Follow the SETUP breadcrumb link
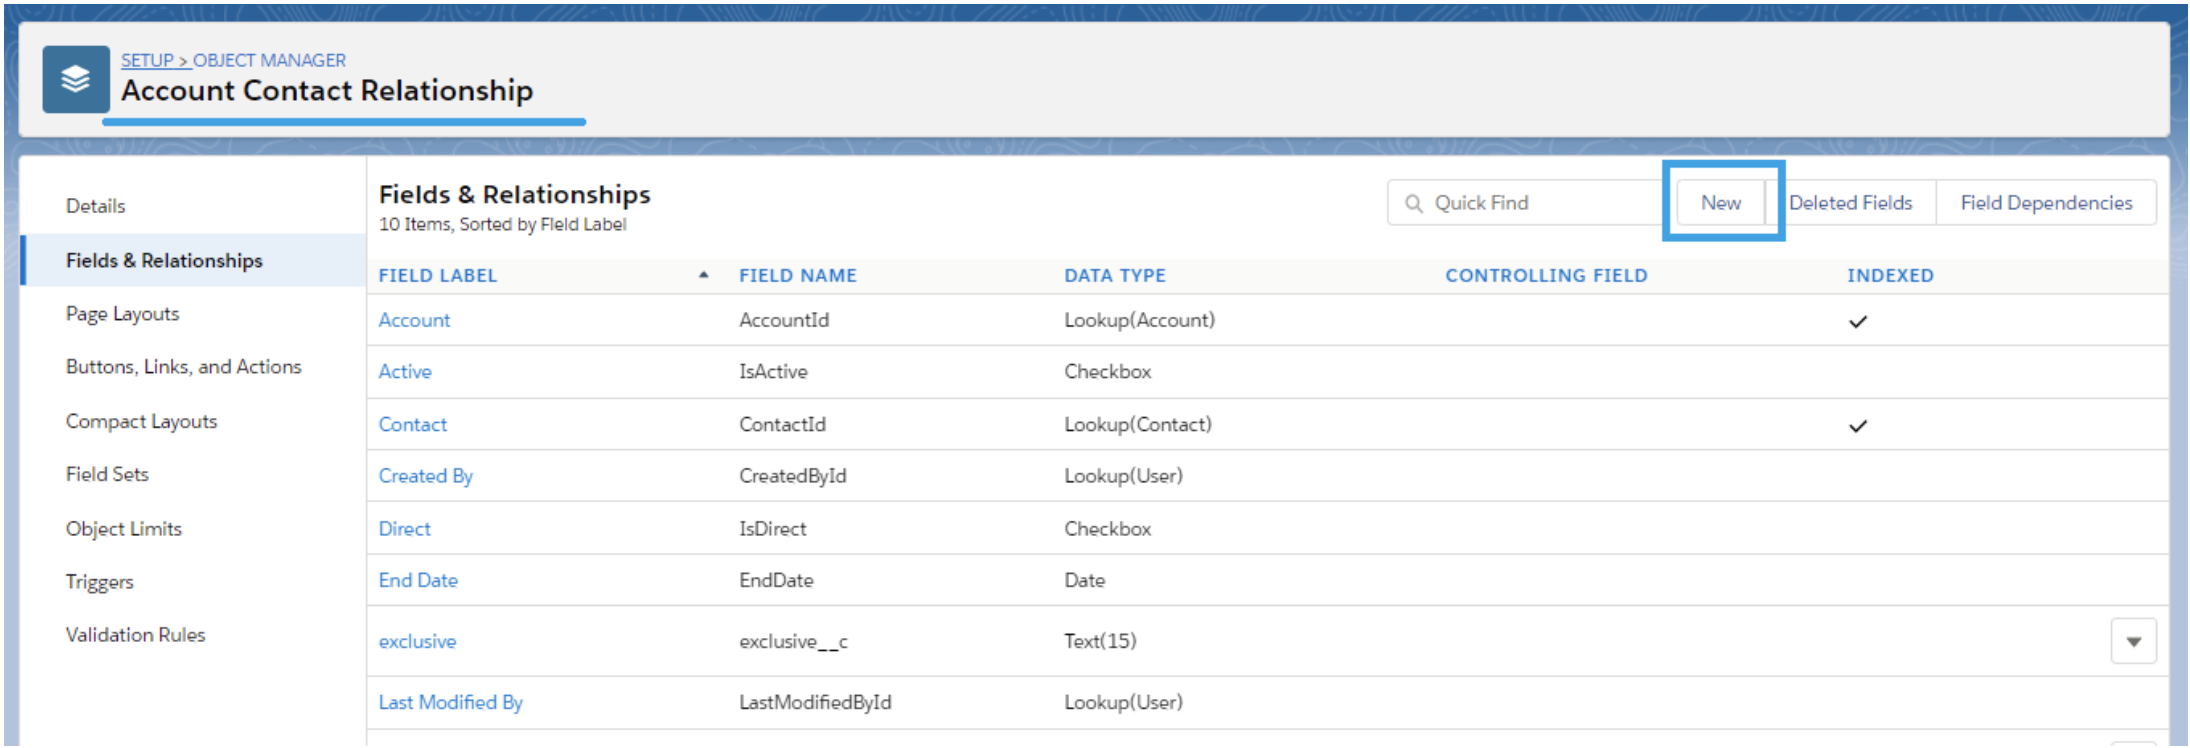This screenshot has height=748, width=2190. [147, 60]
